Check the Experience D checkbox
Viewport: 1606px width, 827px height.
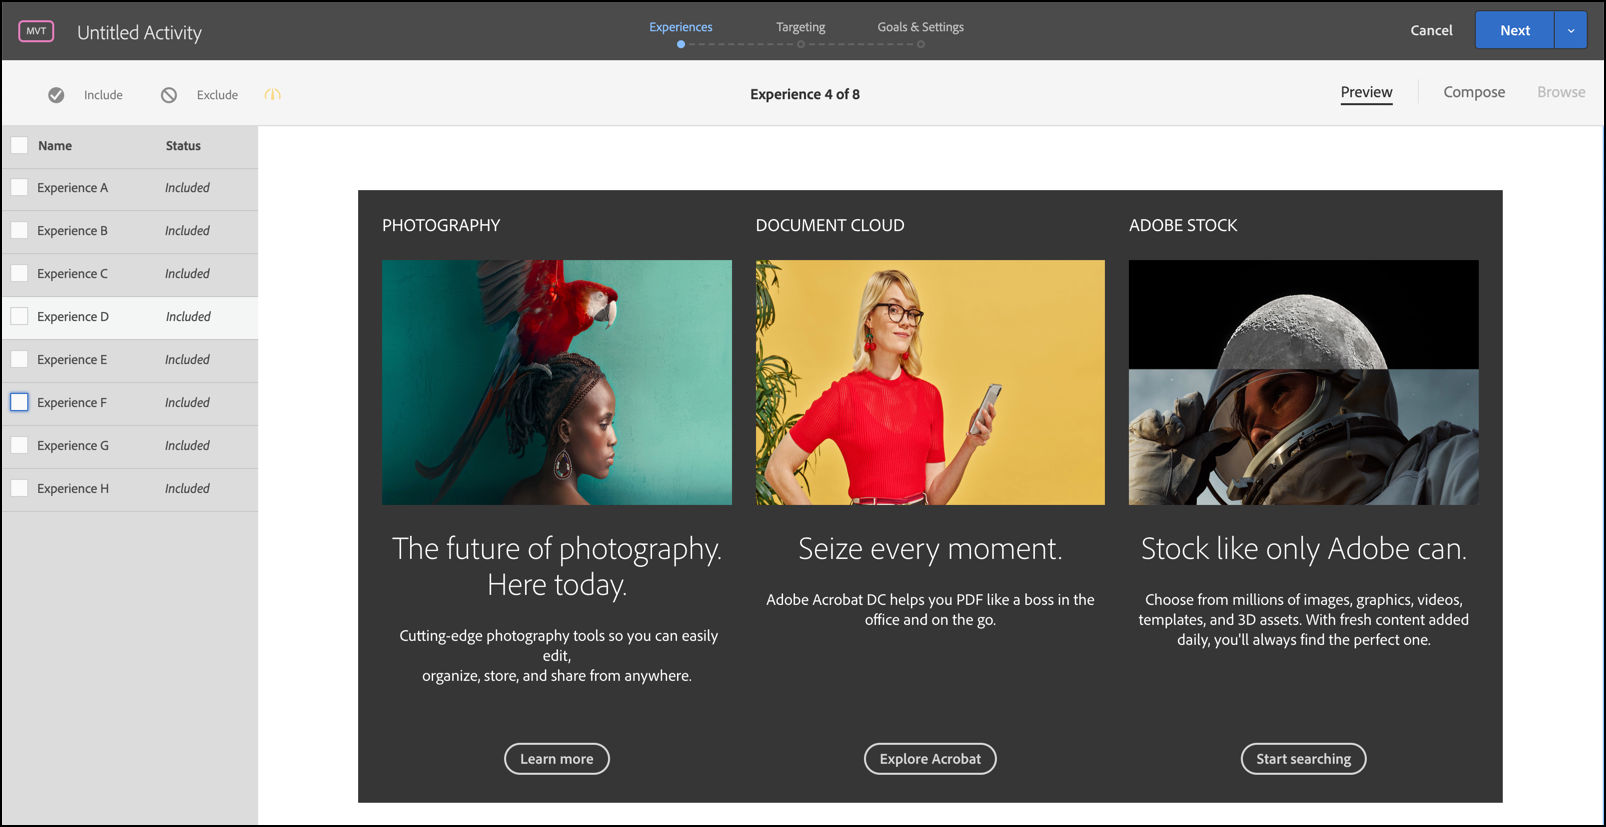[19, 316]
